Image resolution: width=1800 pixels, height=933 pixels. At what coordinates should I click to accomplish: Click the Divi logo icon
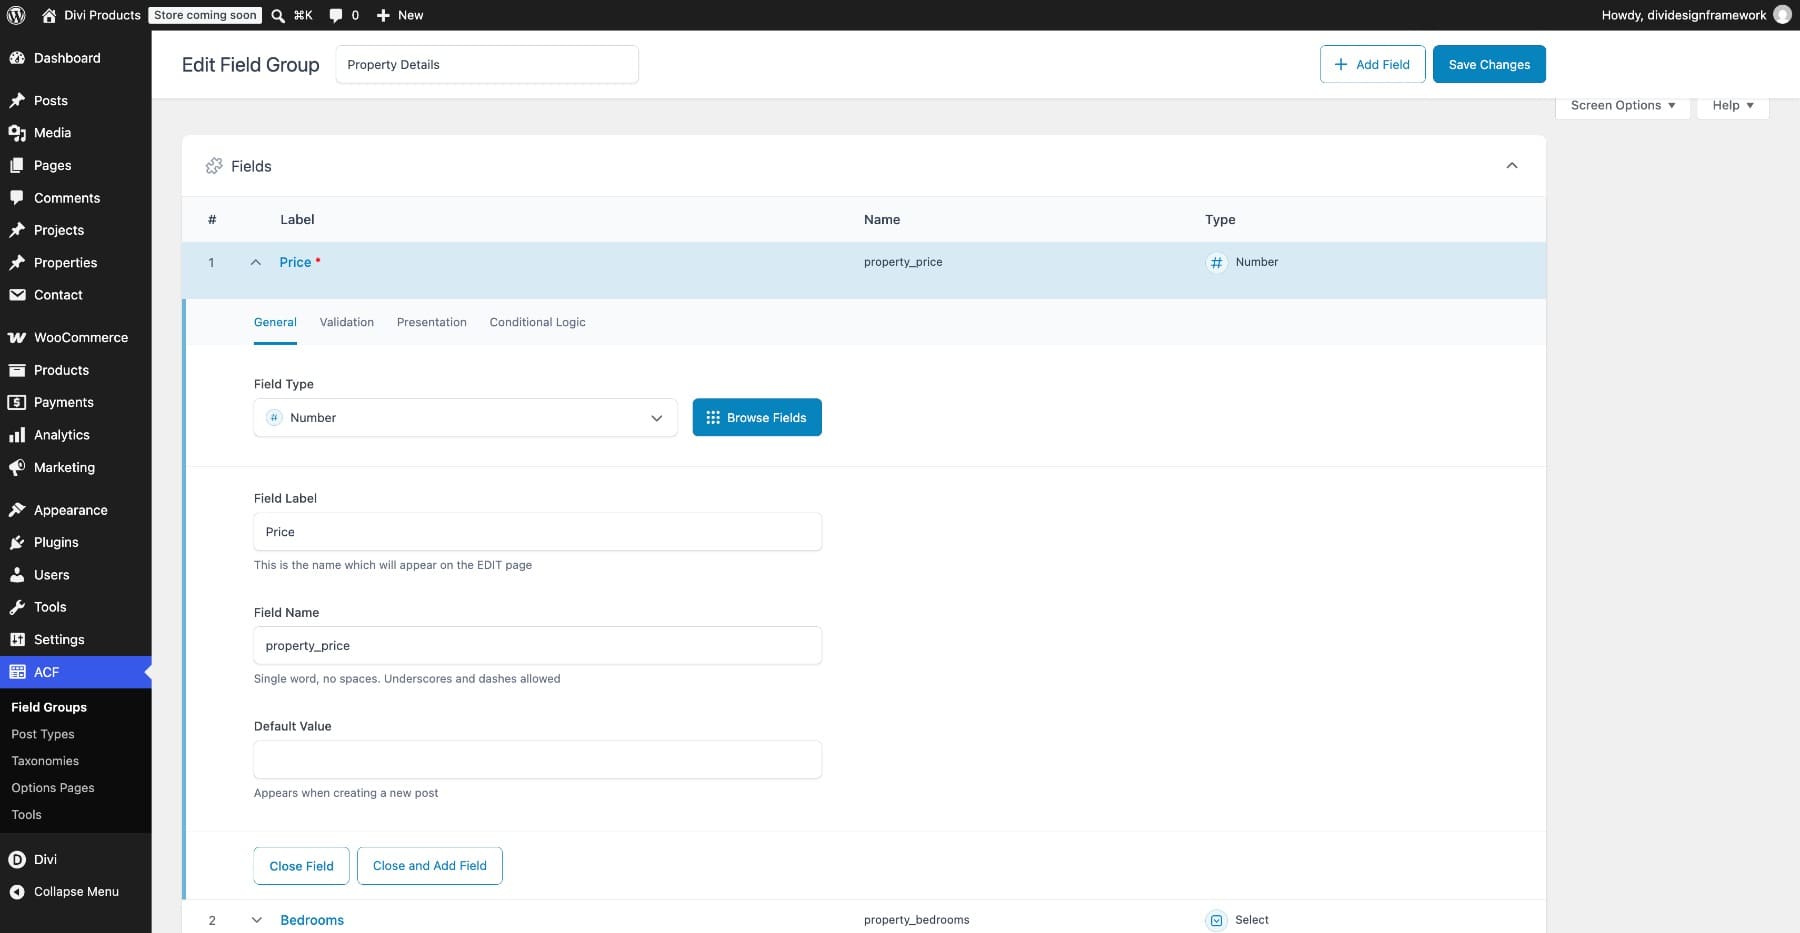(x=17, y=859)
